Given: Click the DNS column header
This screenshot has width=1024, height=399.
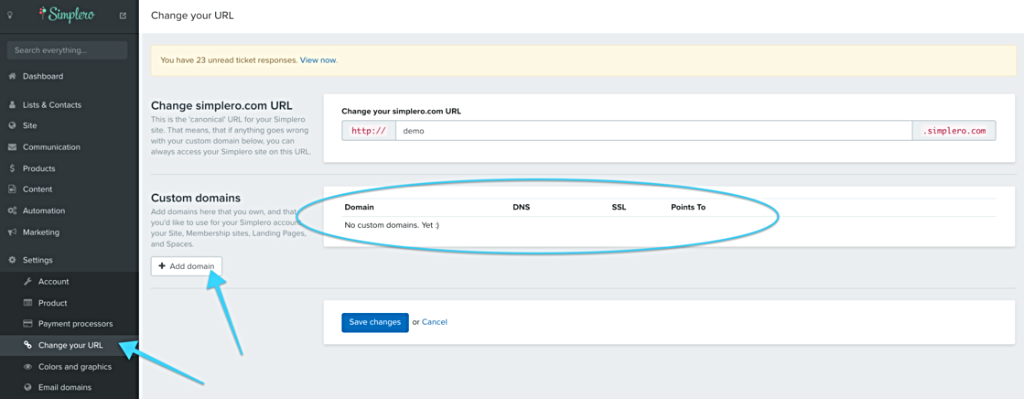Looking at the screenshot, I should [521, 208].
